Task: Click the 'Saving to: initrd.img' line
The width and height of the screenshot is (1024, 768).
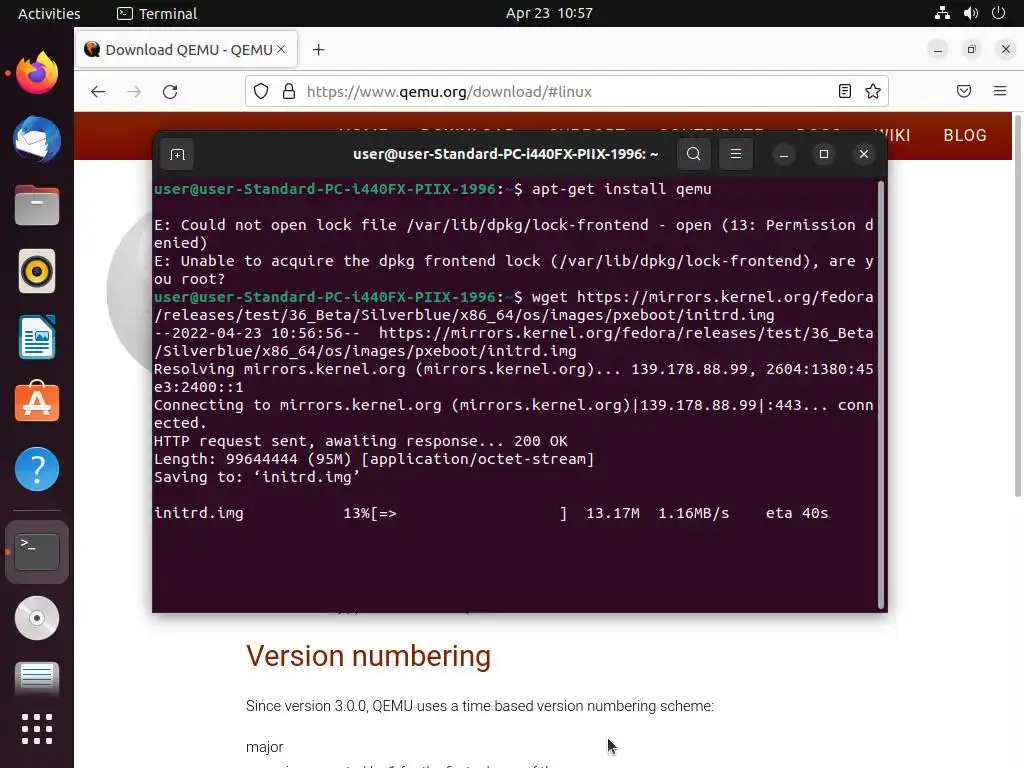Action: [257, 477]
